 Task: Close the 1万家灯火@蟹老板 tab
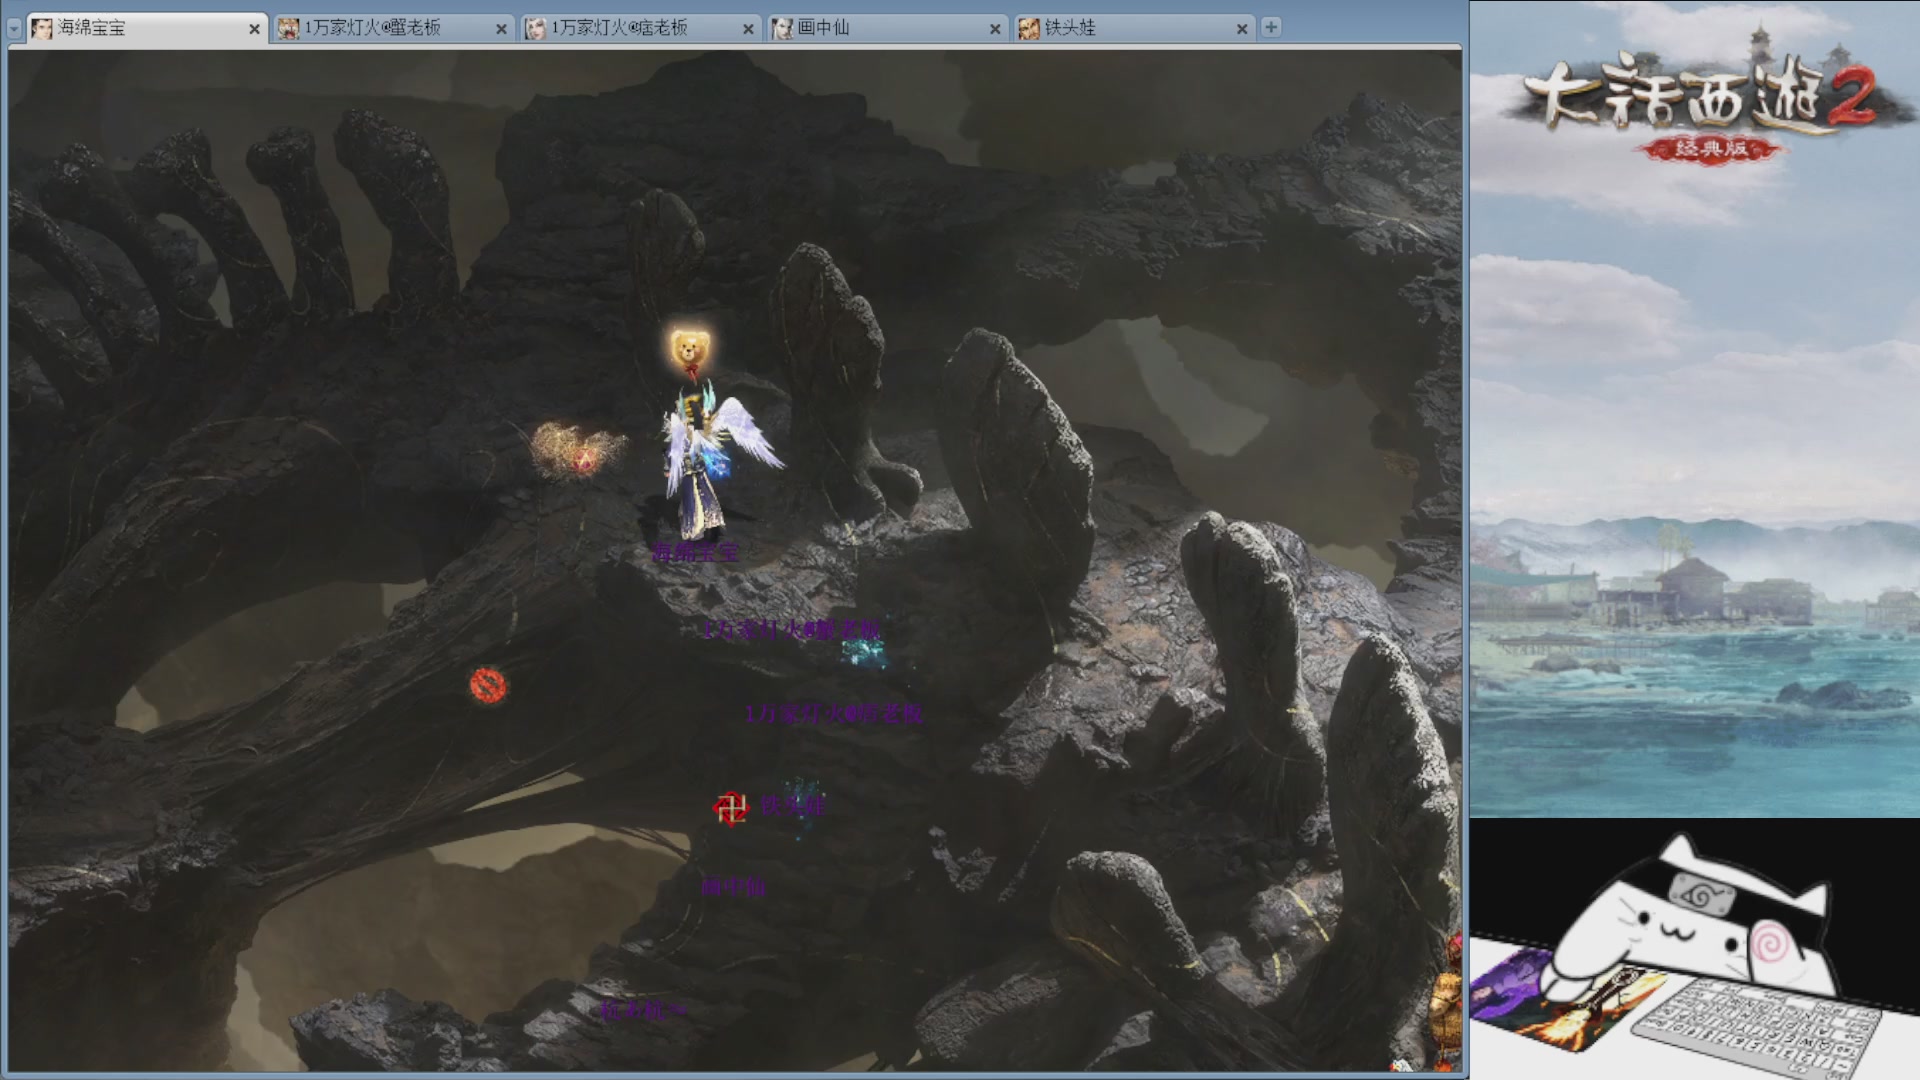(x=501, y=29)
